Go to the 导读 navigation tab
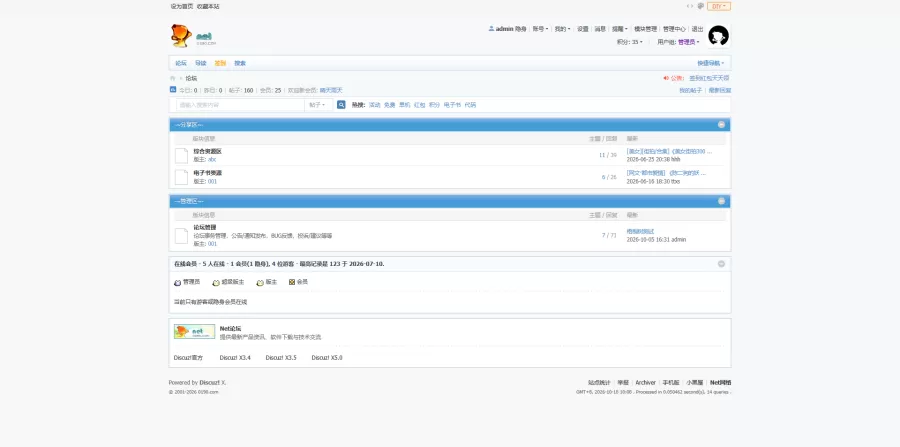The height and width of the screenshot is (447, 900). (x=200, y=63)
